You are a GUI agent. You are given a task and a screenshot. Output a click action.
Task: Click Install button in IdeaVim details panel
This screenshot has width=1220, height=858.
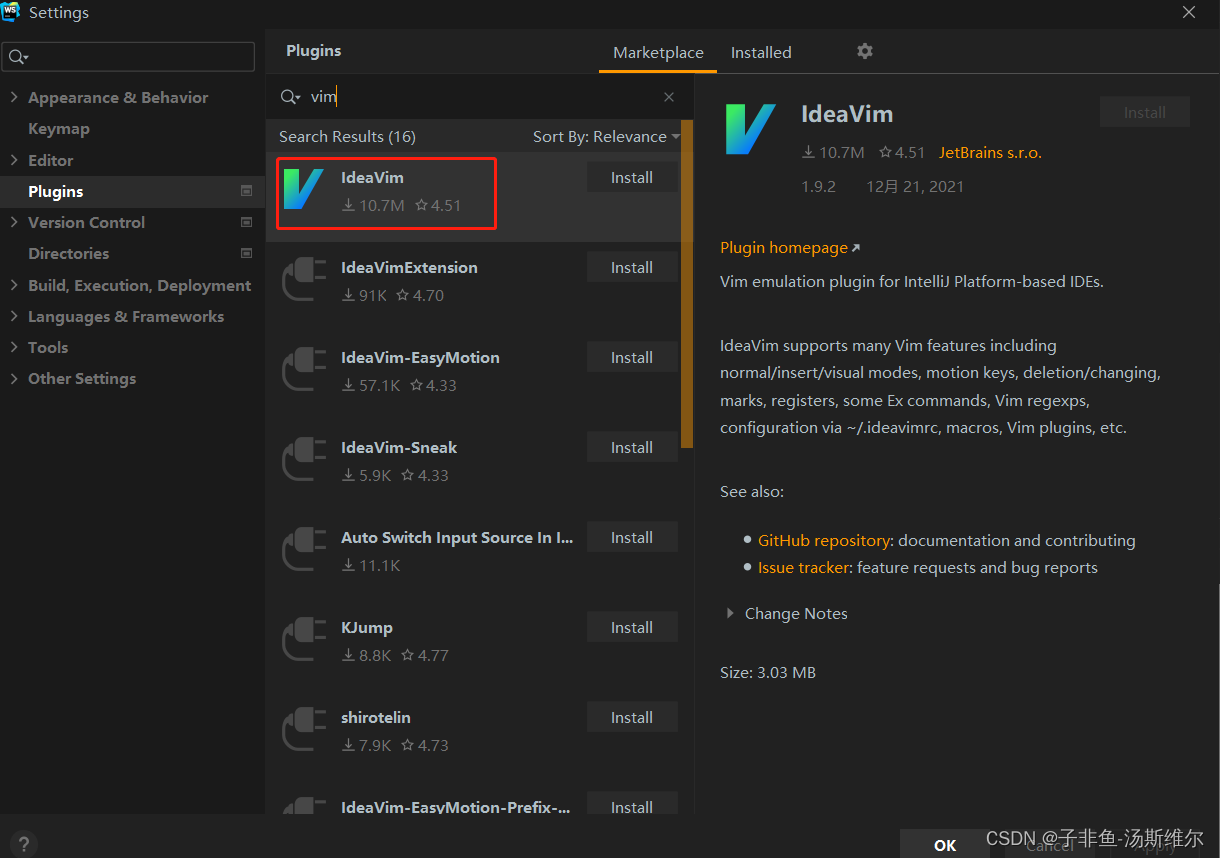coord(1145,112)
